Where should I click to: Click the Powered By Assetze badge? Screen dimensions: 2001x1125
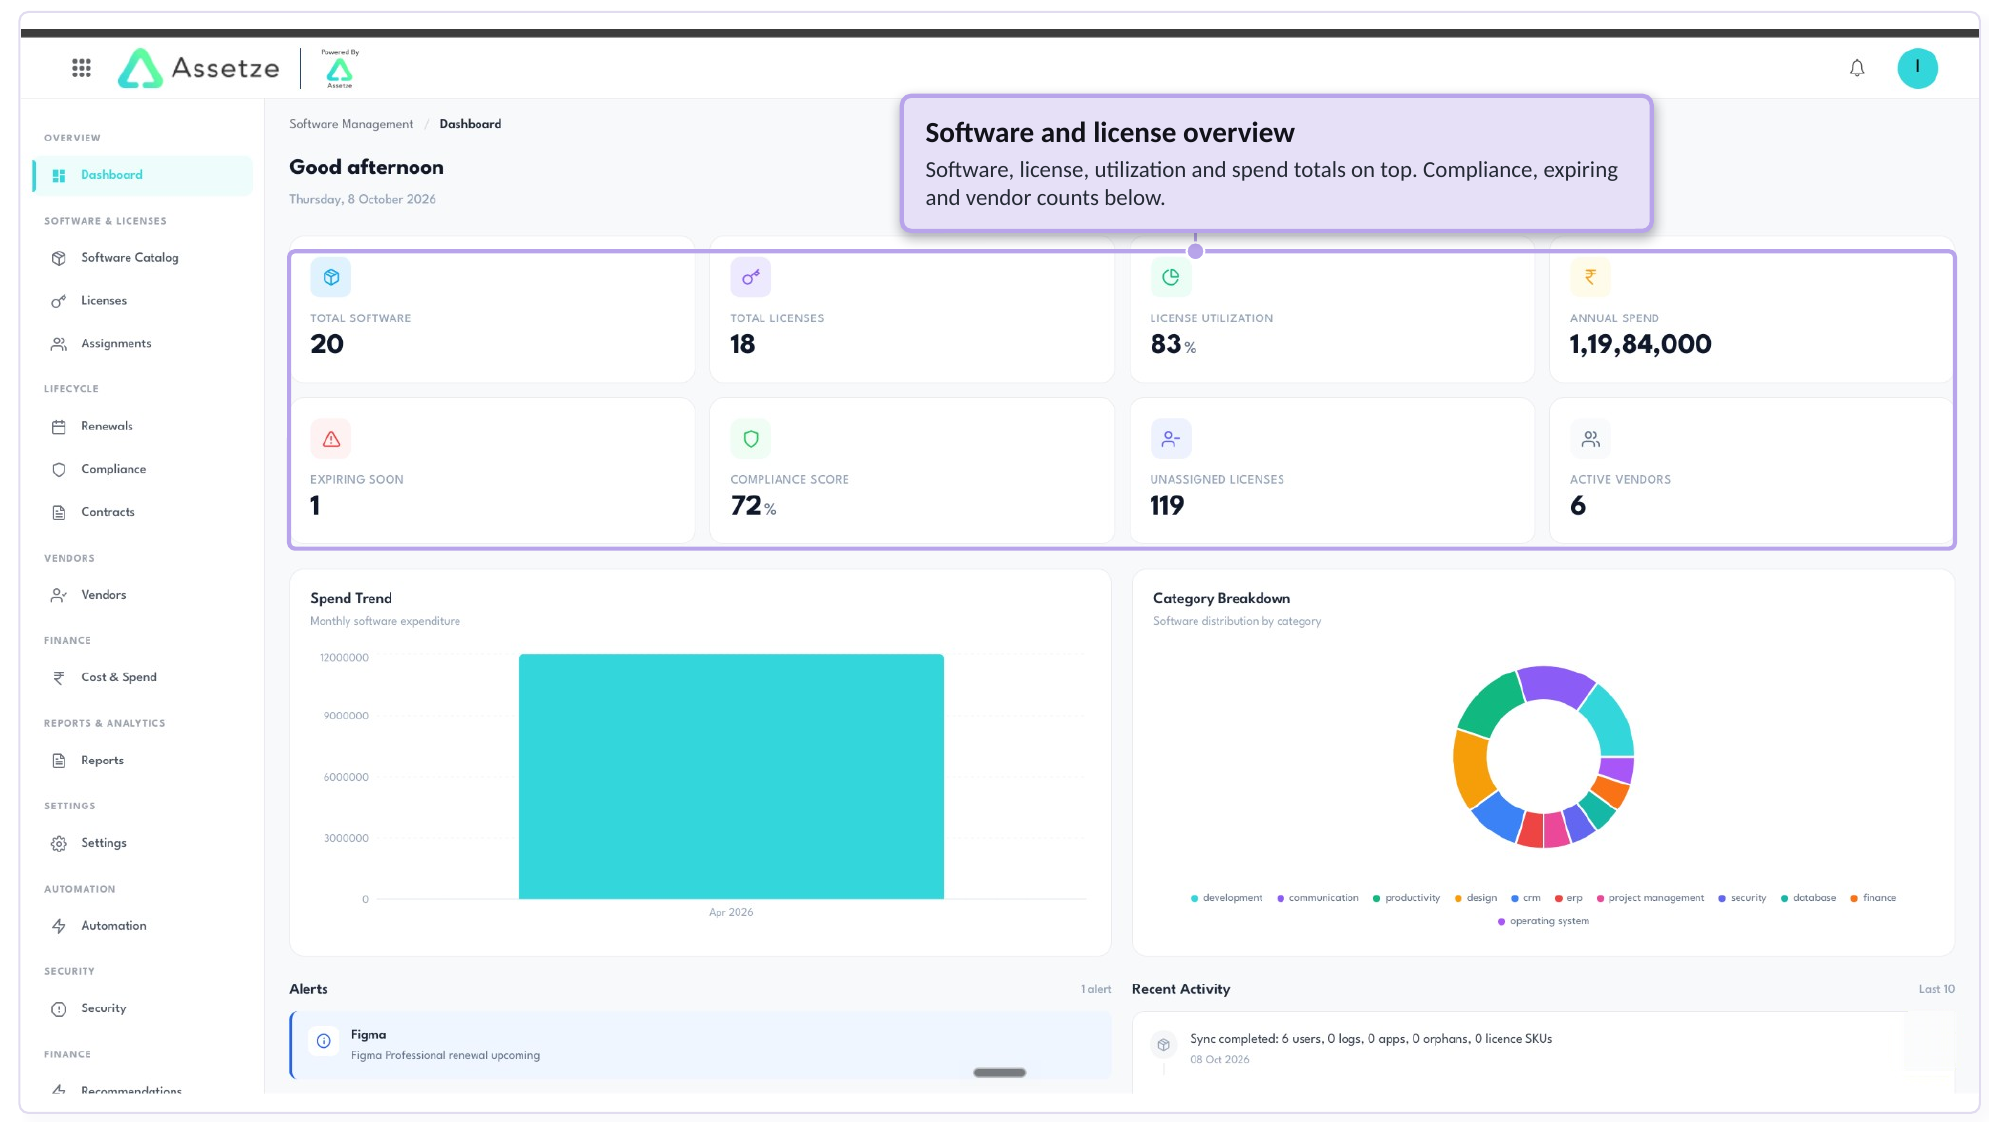click(340, 68)
